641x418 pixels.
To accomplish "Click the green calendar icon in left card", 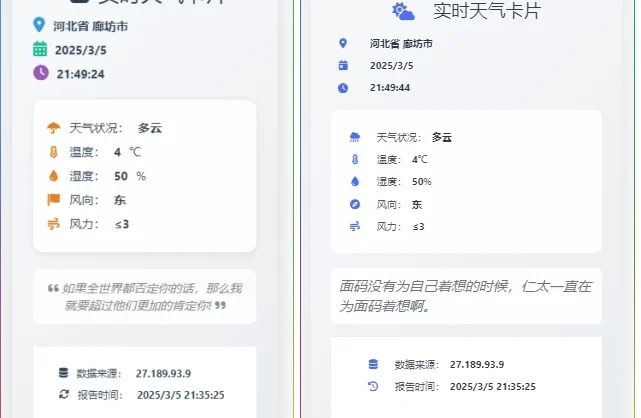I will point(40,49).
